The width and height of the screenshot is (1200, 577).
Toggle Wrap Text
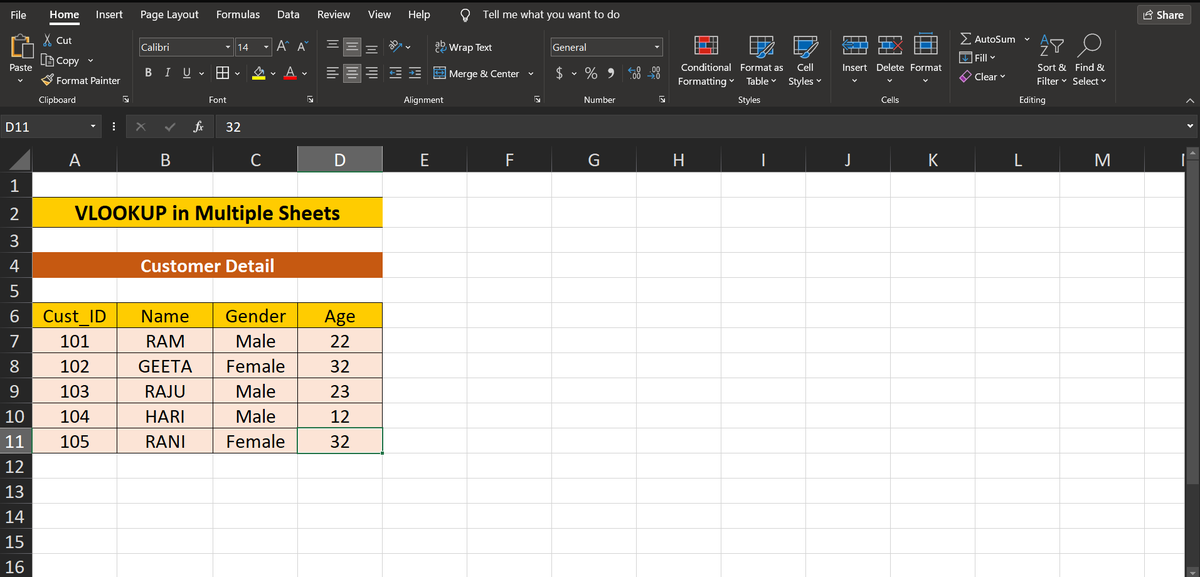pos(464,47)
